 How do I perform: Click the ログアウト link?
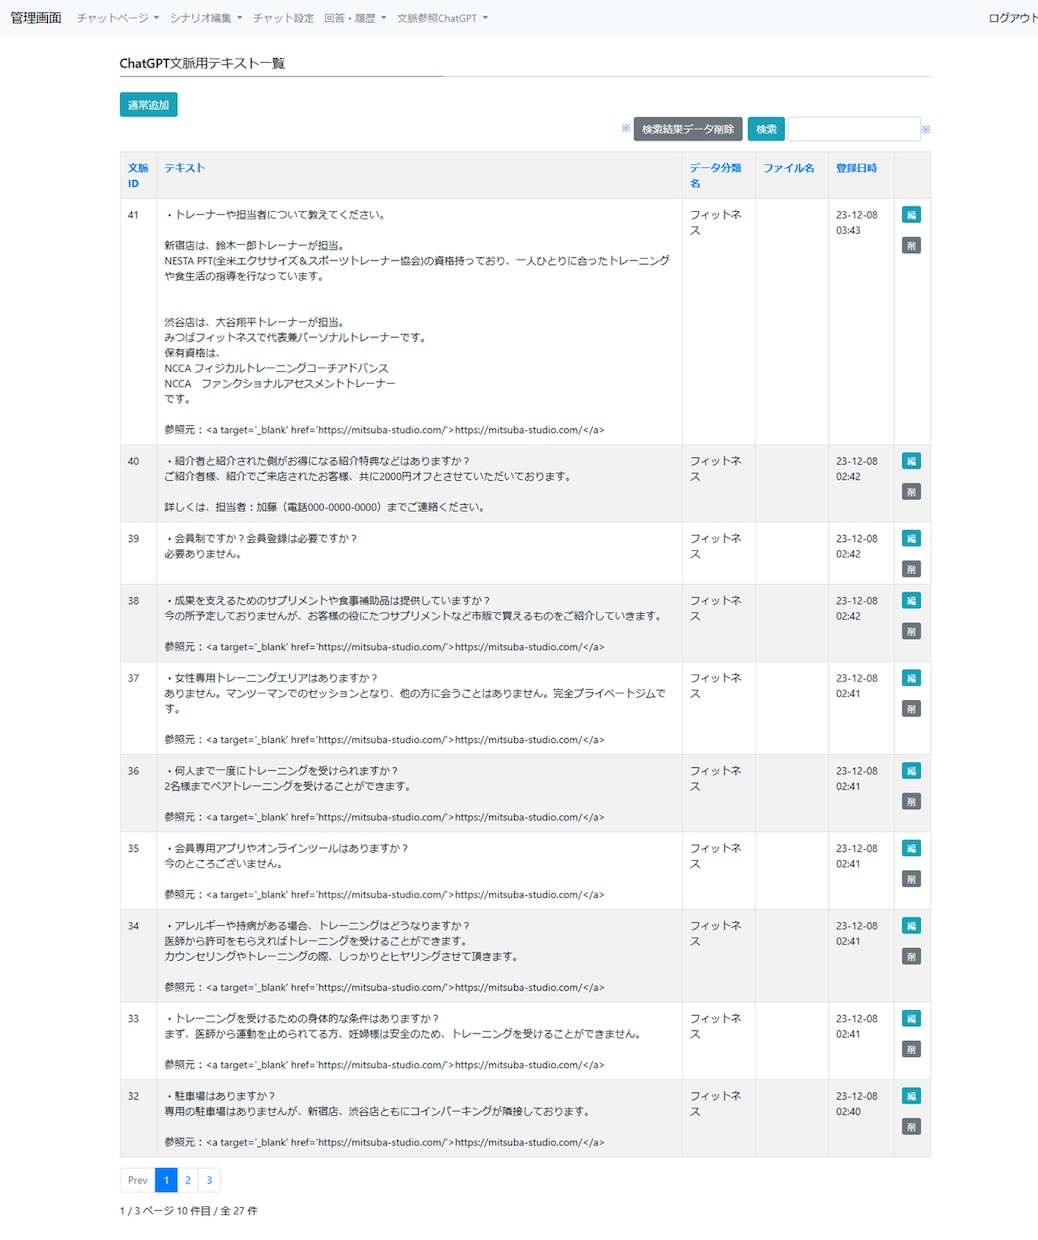(x=1013, y=18)
